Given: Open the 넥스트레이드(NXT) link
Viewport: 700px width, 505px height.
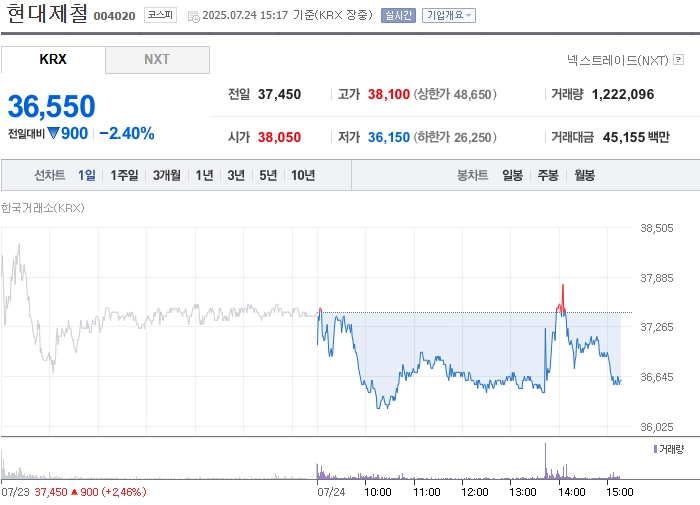Looking at the screenshot, I should (618, 60).
